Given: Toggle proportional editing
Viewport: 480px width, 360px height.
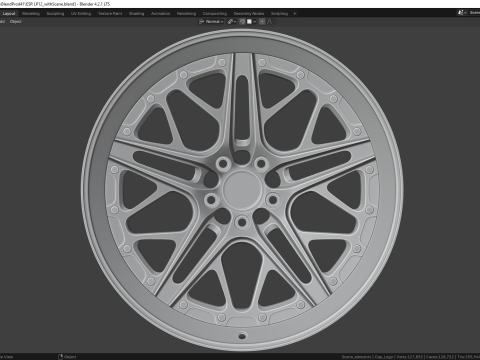Looking at the screenshot, I should [262, 22].
